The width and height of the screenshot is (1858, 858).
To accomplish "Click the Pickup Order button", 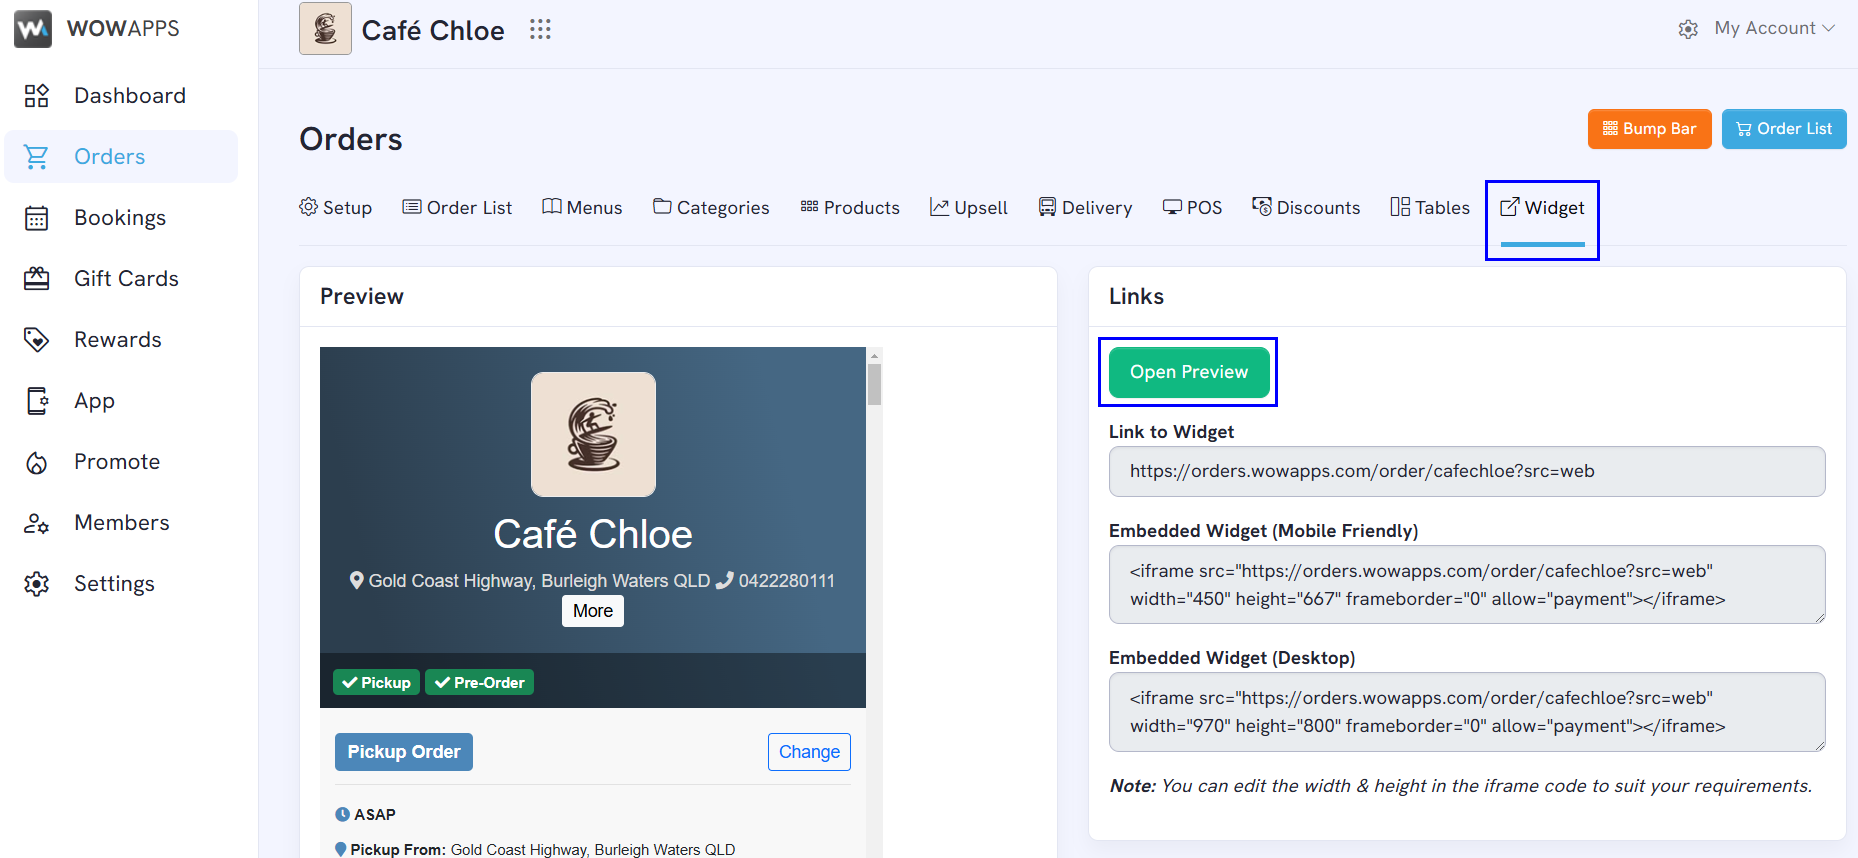I will [404, 752].
